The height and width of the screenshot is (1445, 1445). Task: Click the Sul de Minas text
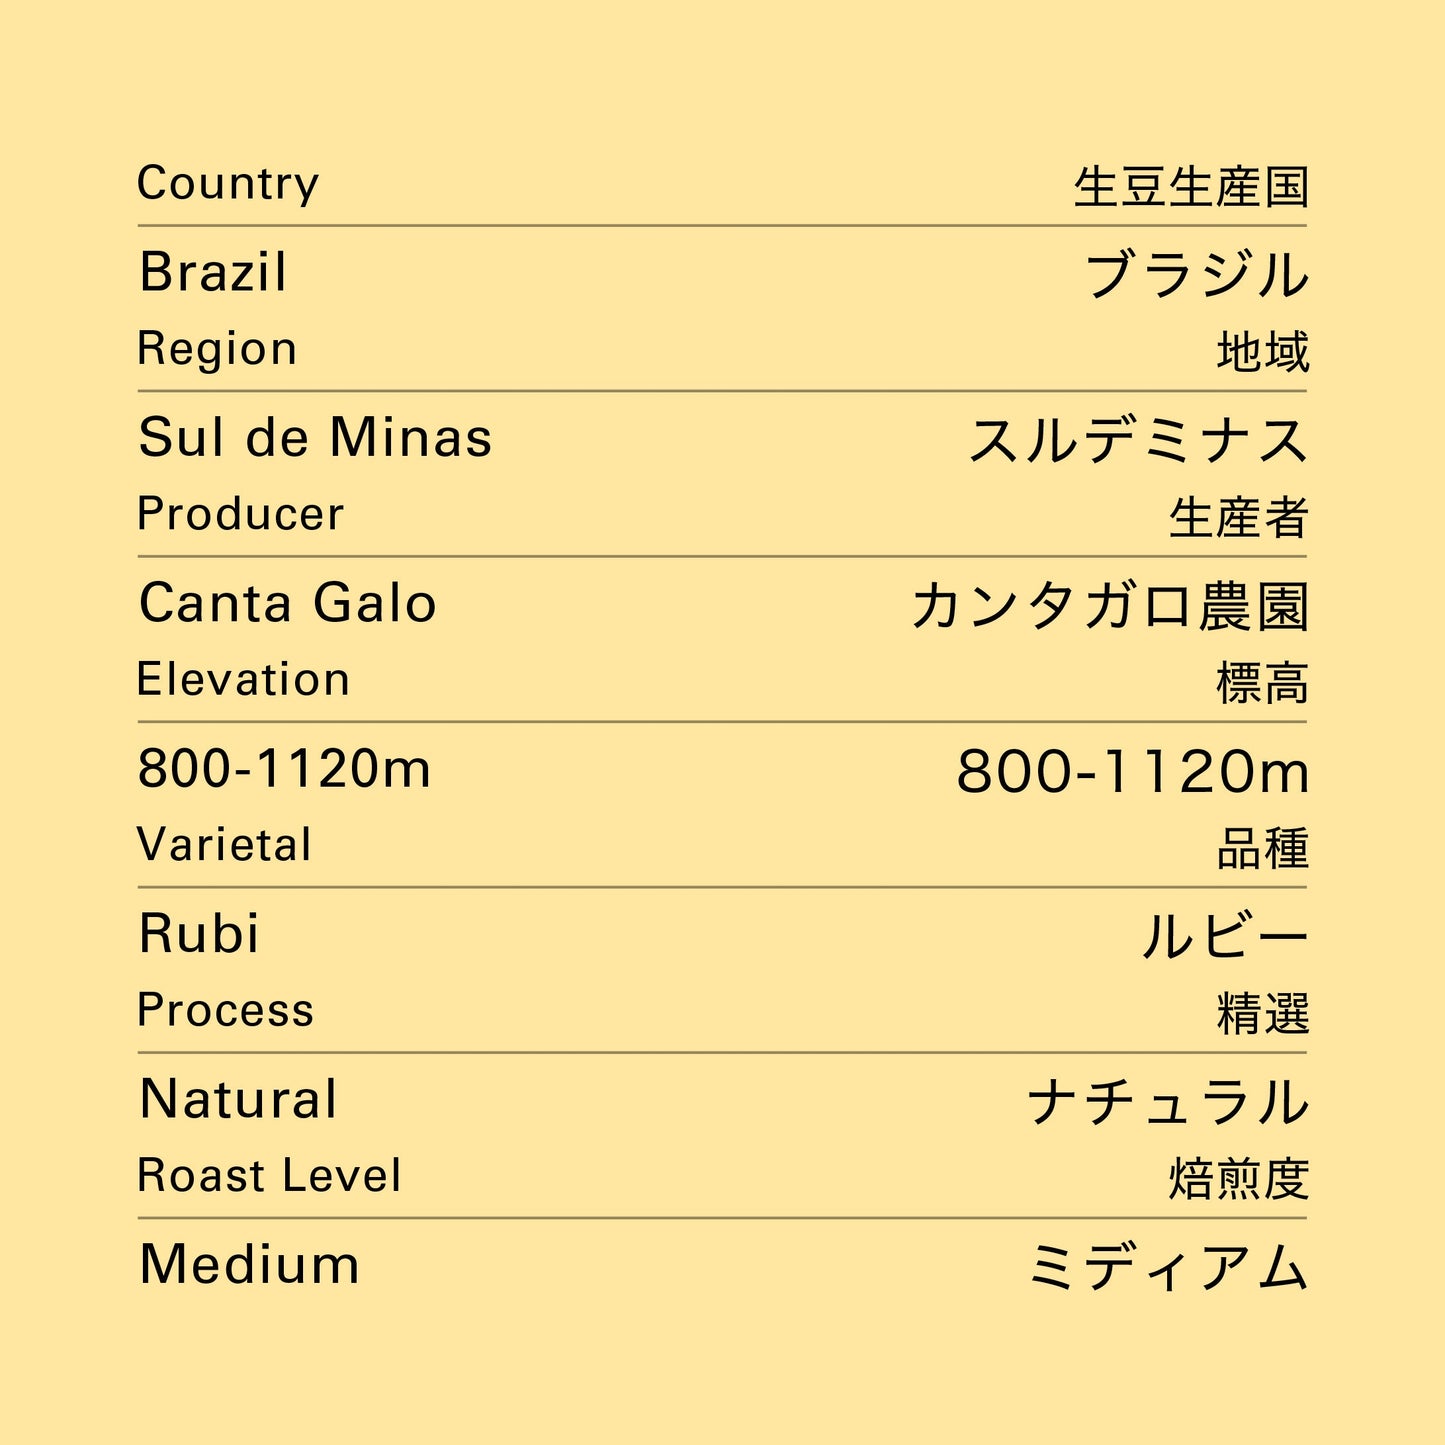click(x=315, y=438)
